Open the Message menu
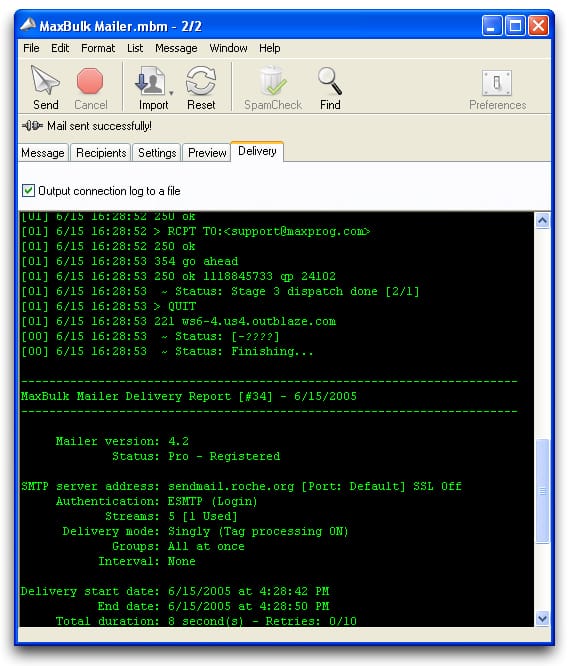The image size is (571, 666). (x=176, y=48)
